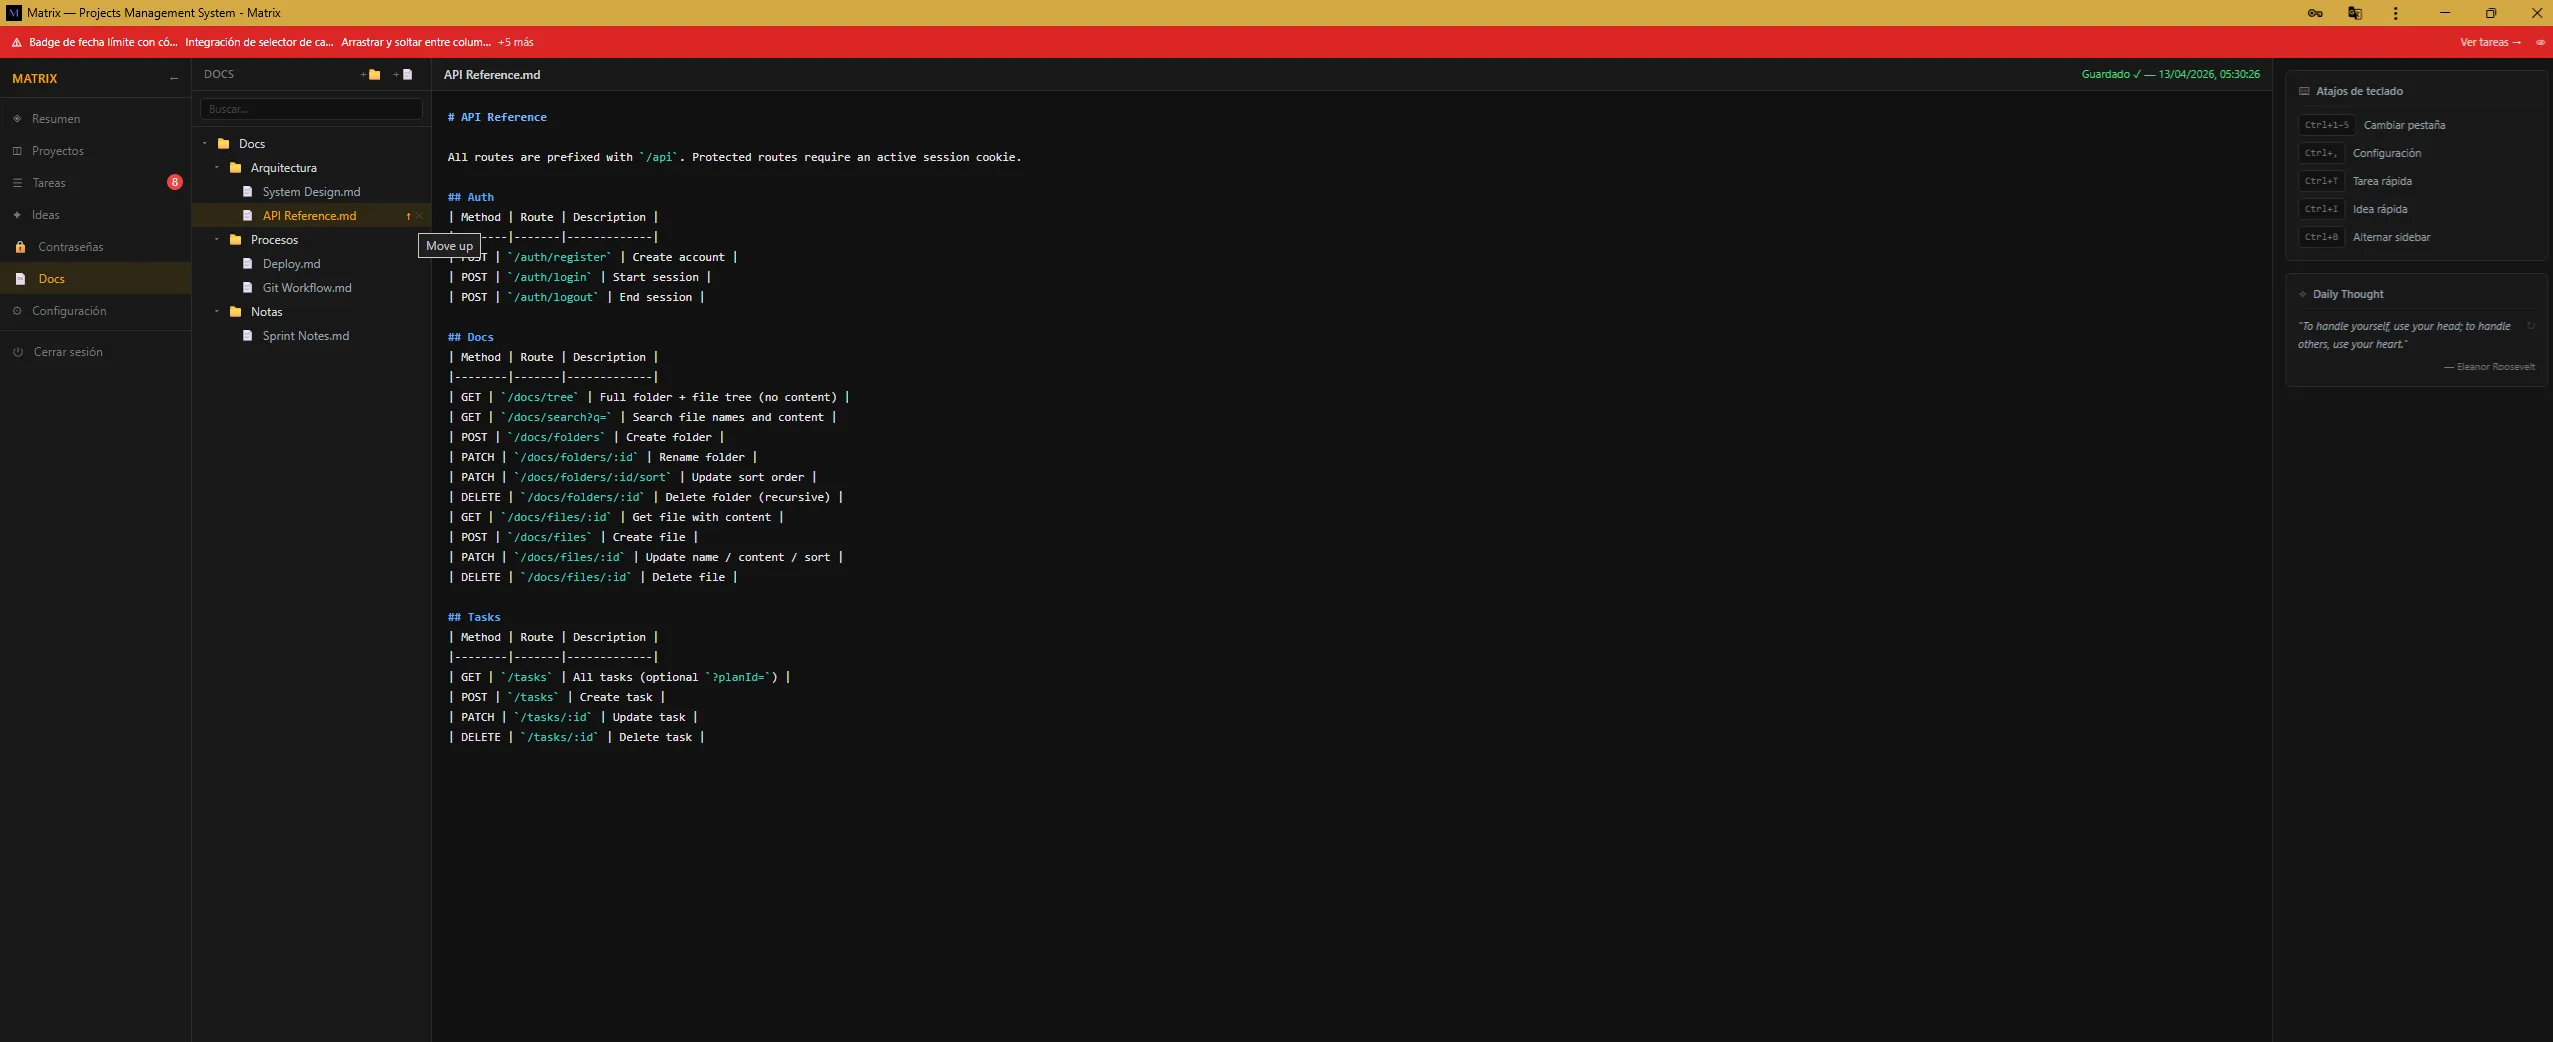The width and height of the screenshot is (2553, 1042).
Task: Click the Ideas lightbulb icon in the sidebar
Action: click(18, 215)
